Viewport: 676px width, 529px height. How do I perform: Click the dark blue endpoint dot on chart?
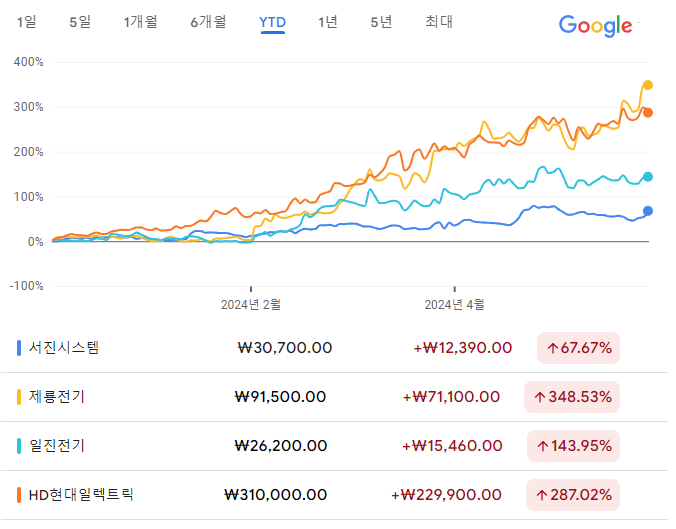(648, 211)
